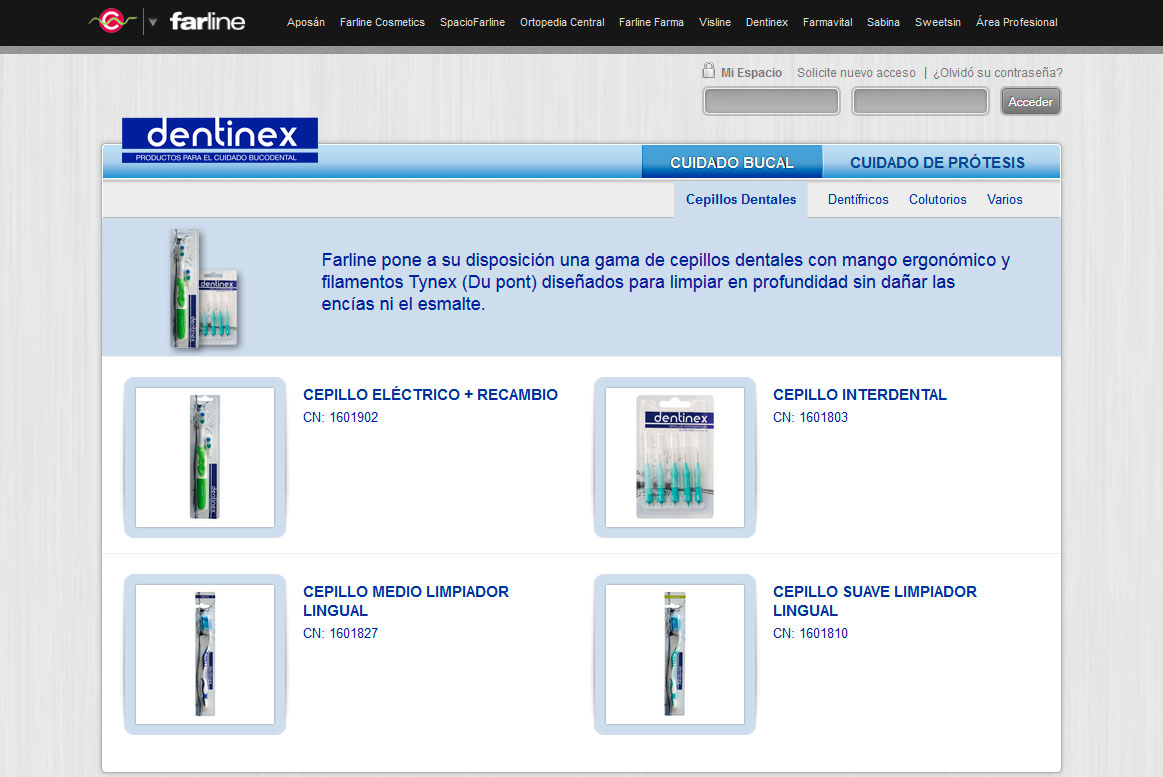Screen dimensions: 1163x777
Task: Click the CEPILLO ELÉCTRICO product thumbnail
Action: (x=204, y=457)
